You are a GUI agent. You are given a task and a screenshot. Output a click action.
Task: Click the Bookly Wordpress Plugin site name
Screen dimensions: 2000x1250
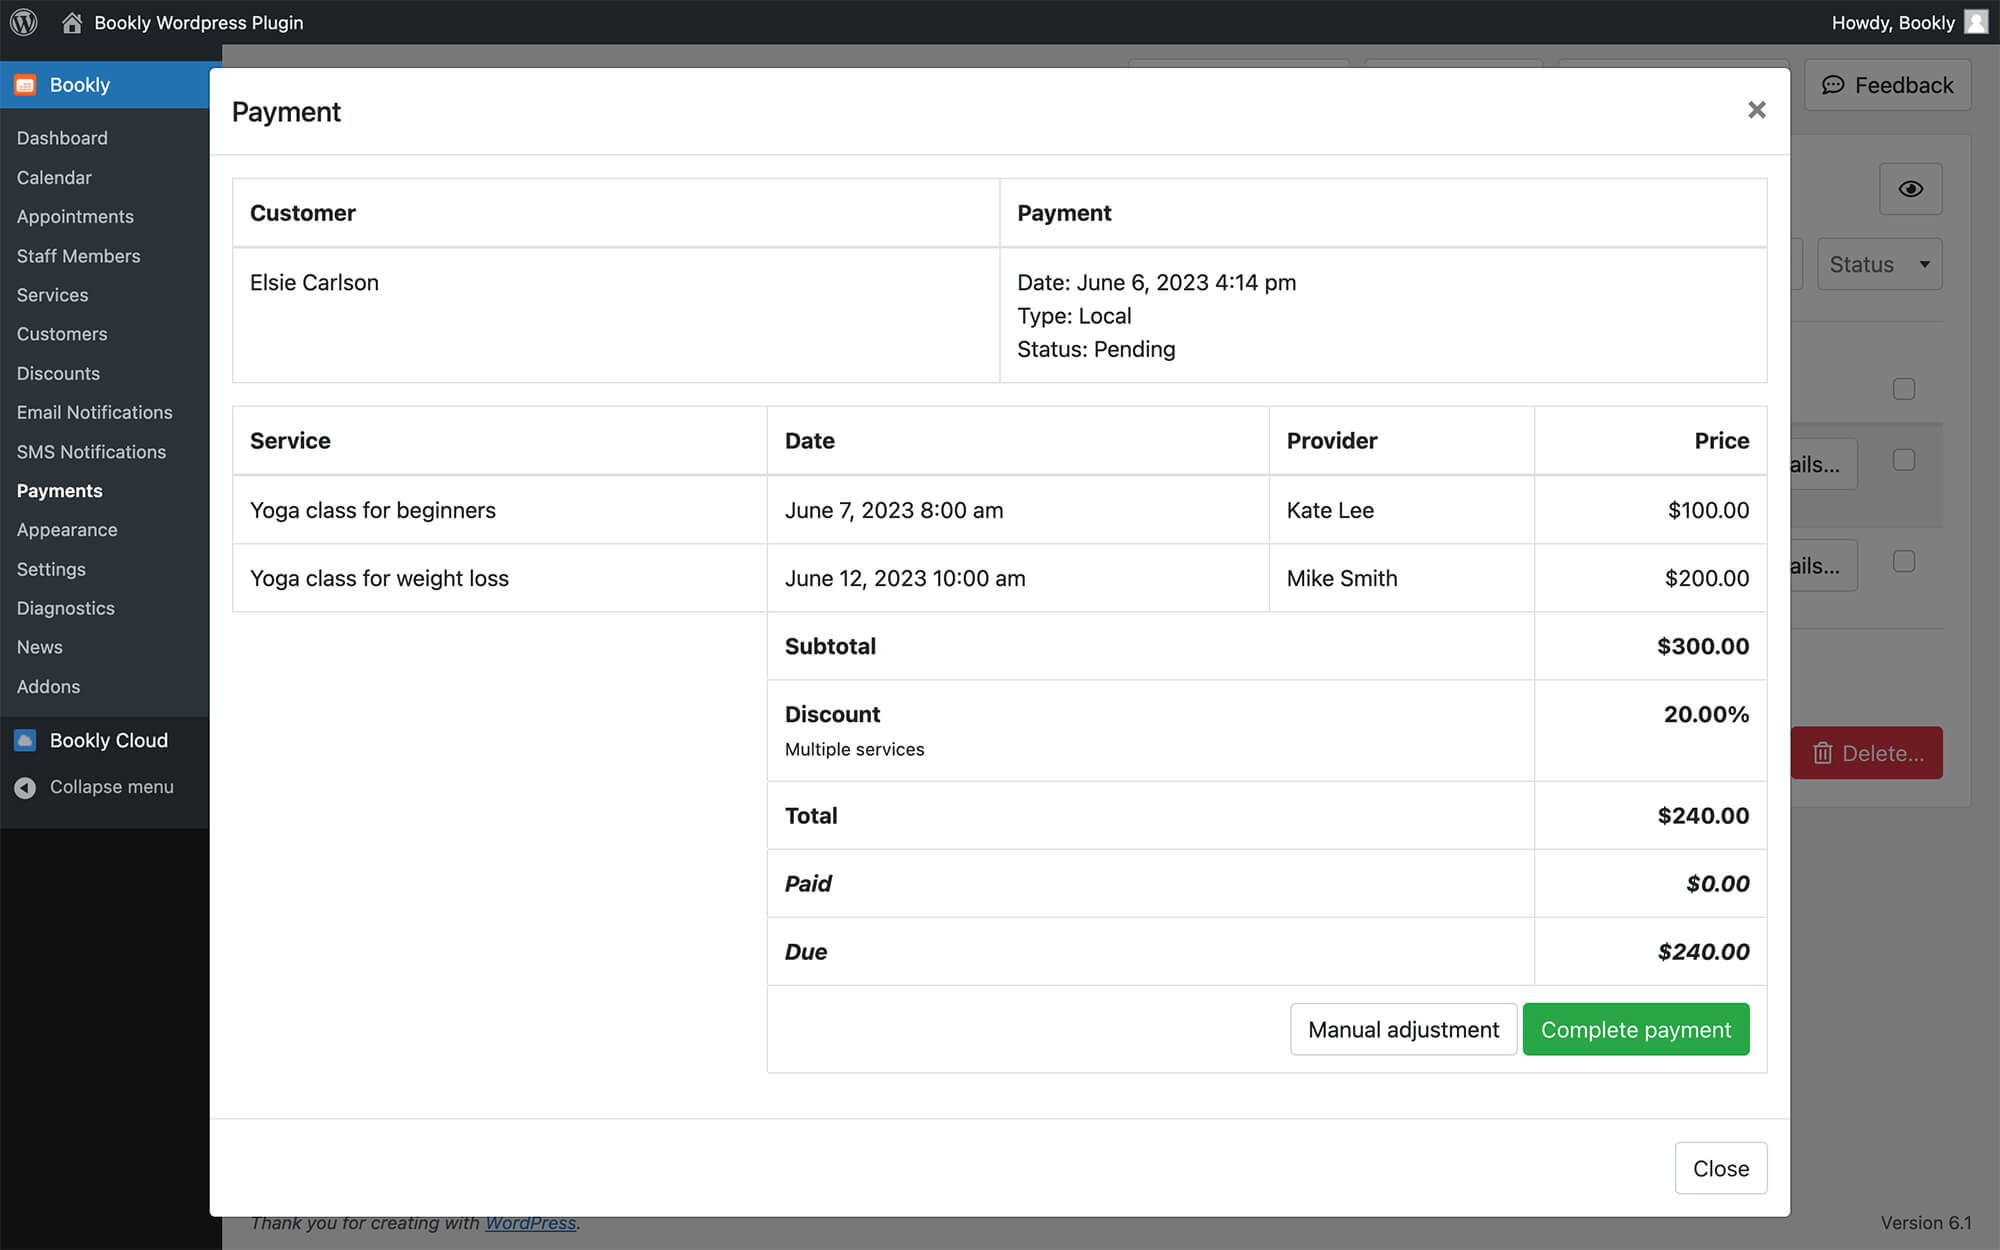tap(198, 22)
